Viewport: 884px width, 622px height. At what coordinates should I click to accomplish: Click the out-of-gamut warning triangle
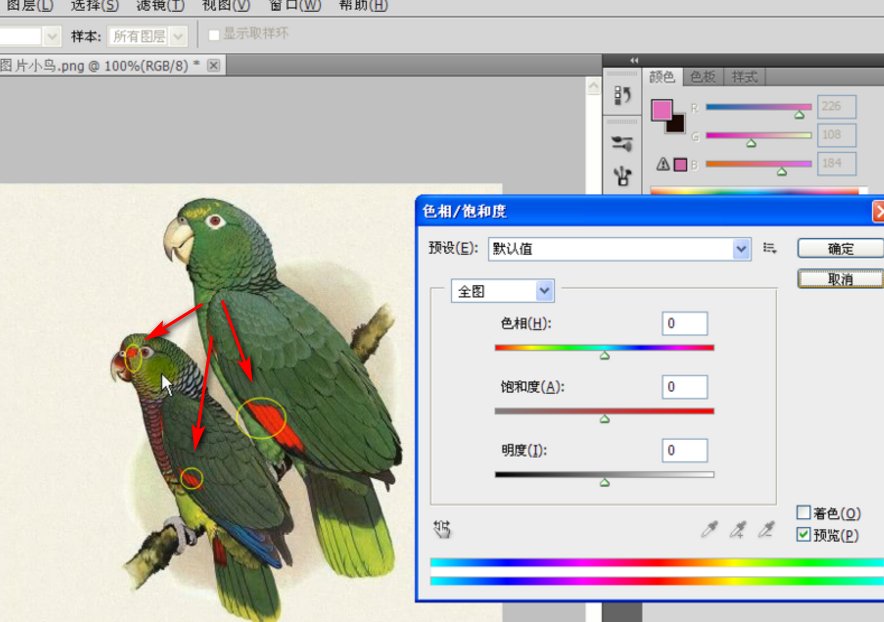(x=662, y=164)
